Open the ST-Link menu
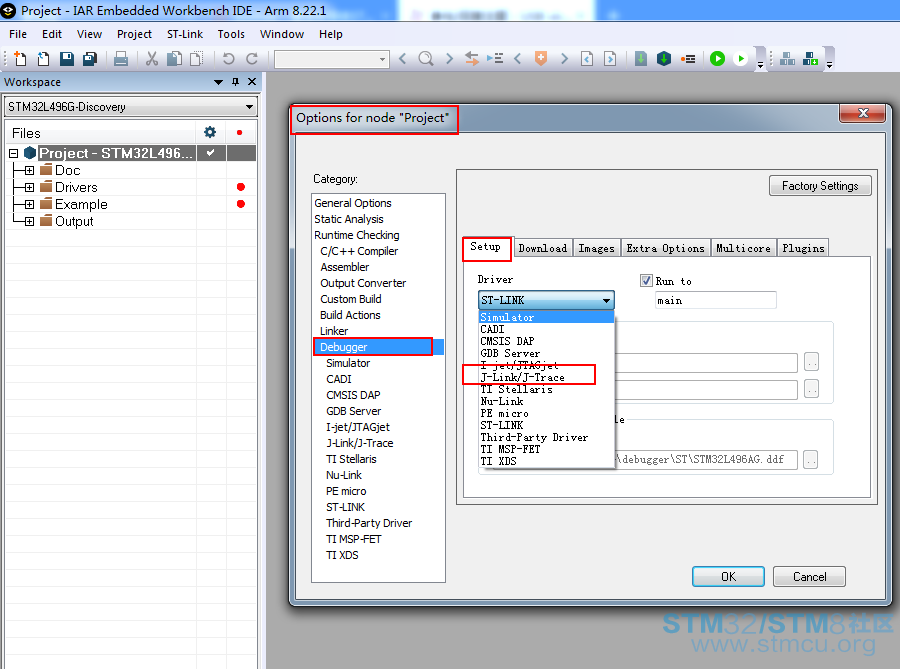Image resolution: width=900 pixels, height=669 pixels. pos(185,34)
